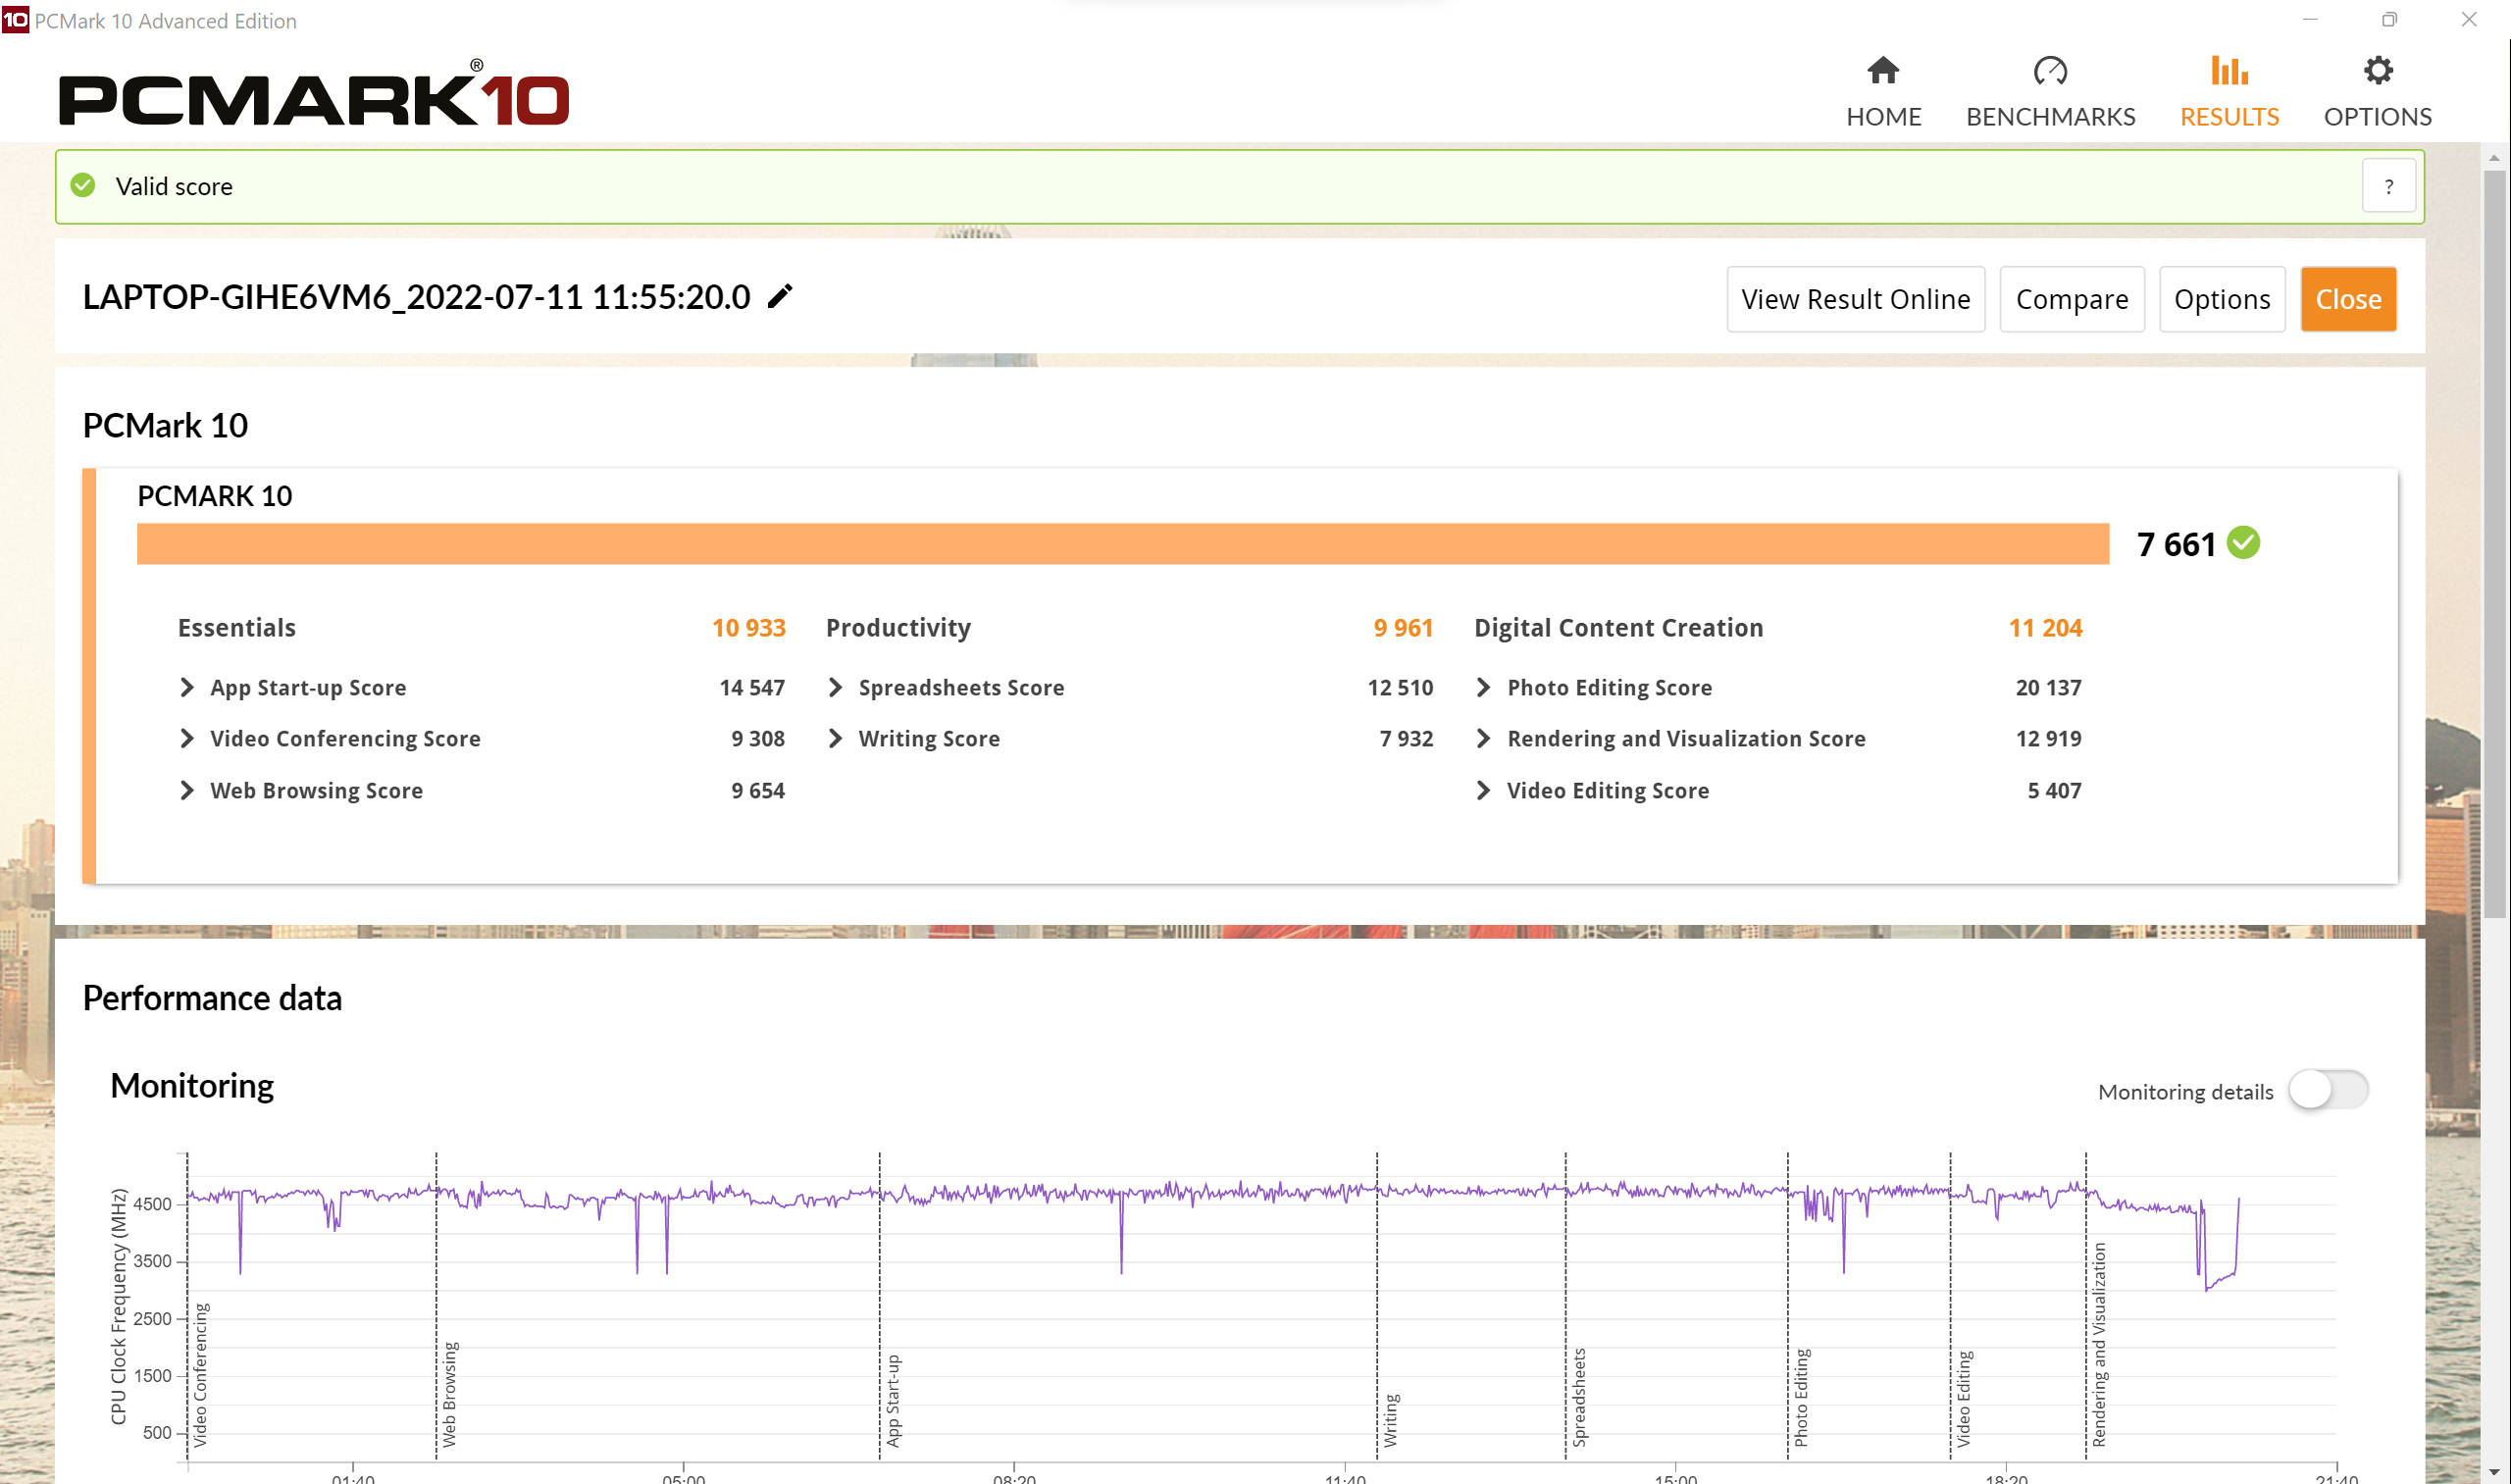Open Benchmarks via the gauge icon
2511x1484 pixels.
[x=2049, y=71]
